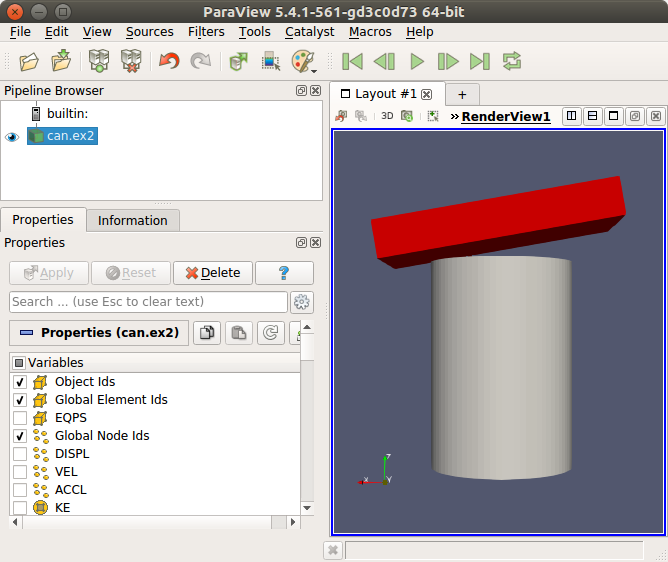Click the properties search field

point(148,302)
